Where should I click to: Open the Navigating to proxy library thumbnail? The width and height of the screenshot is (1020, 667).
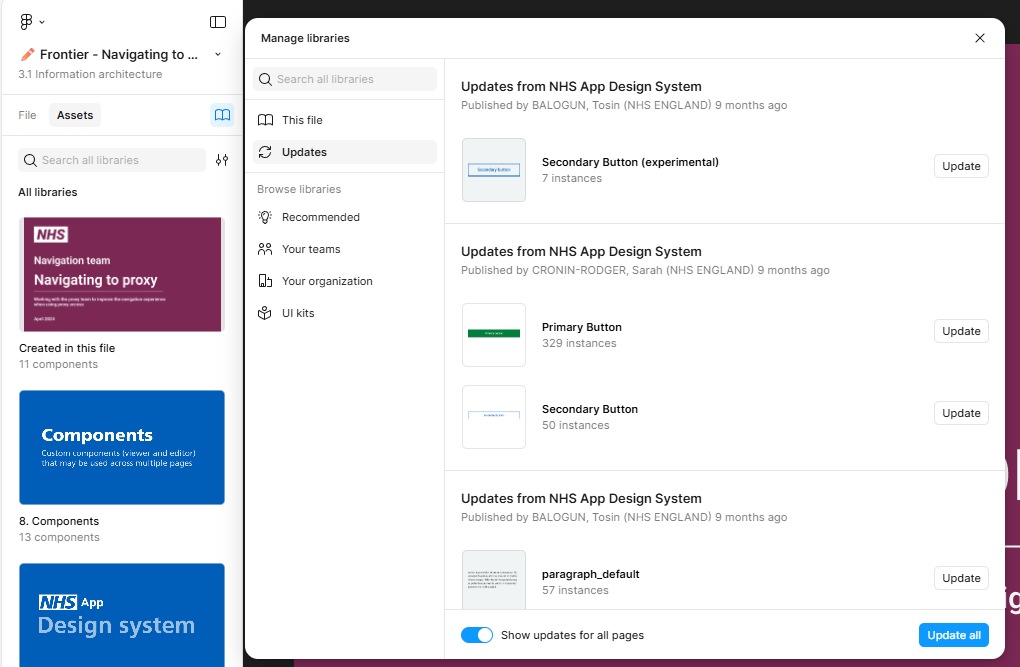click(121, 274)
